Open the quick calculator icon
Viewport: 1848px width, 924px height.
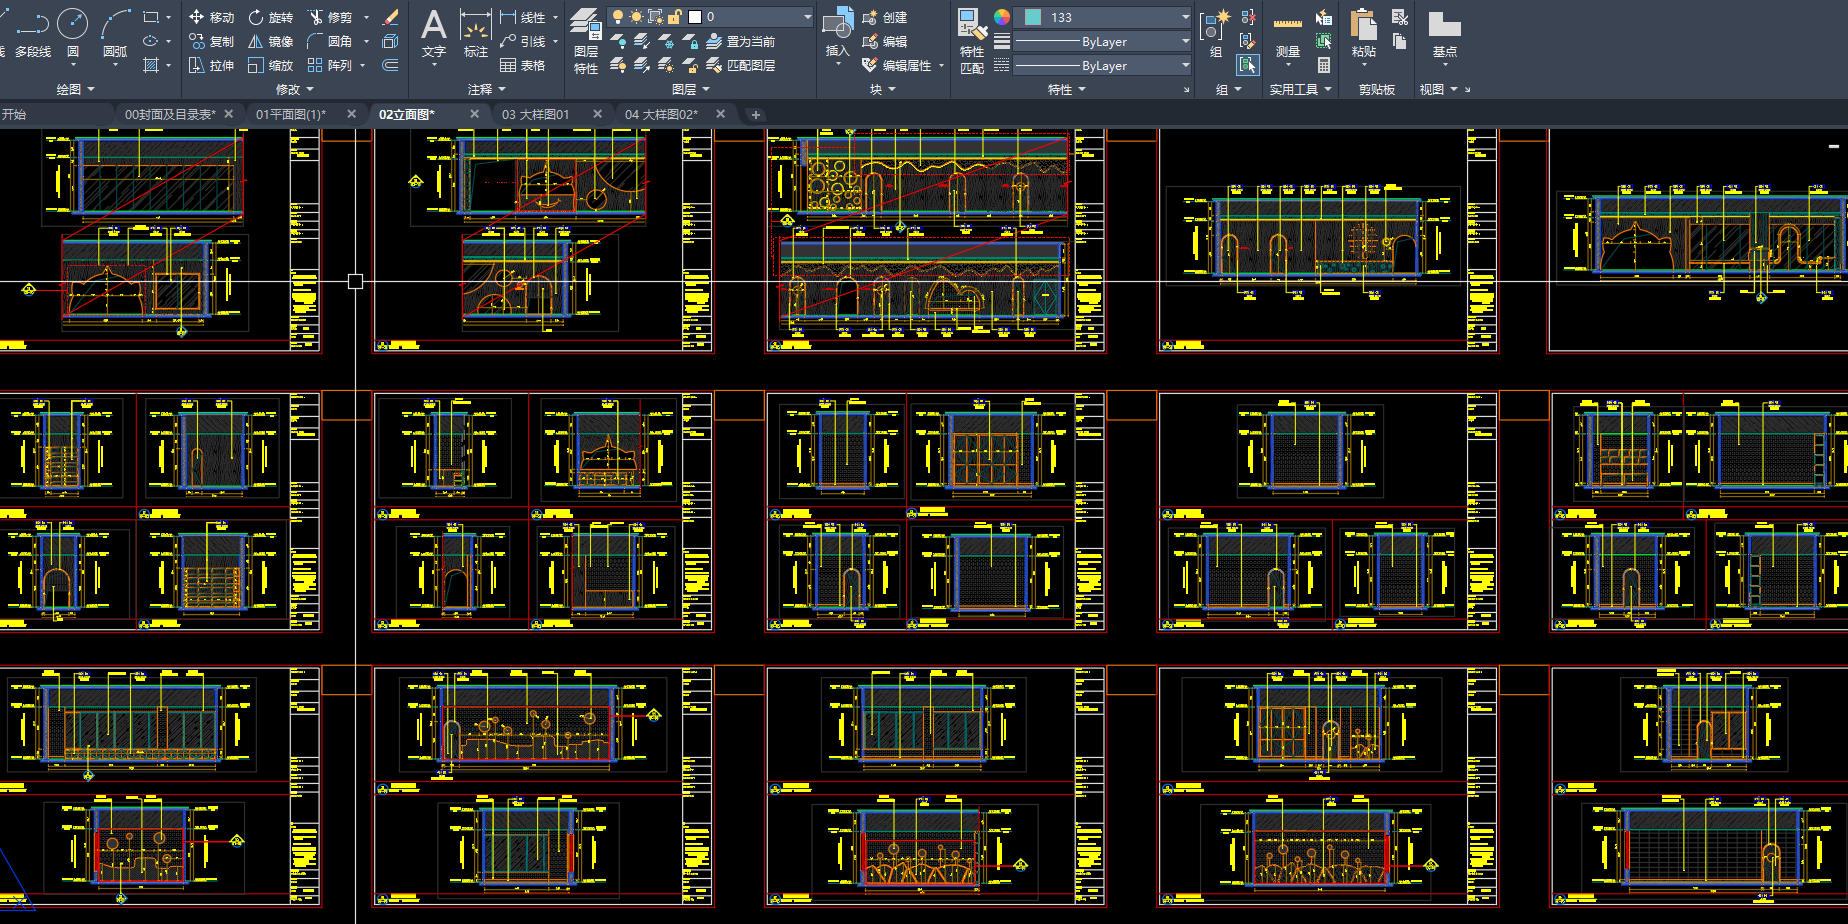coord(1324,65)
